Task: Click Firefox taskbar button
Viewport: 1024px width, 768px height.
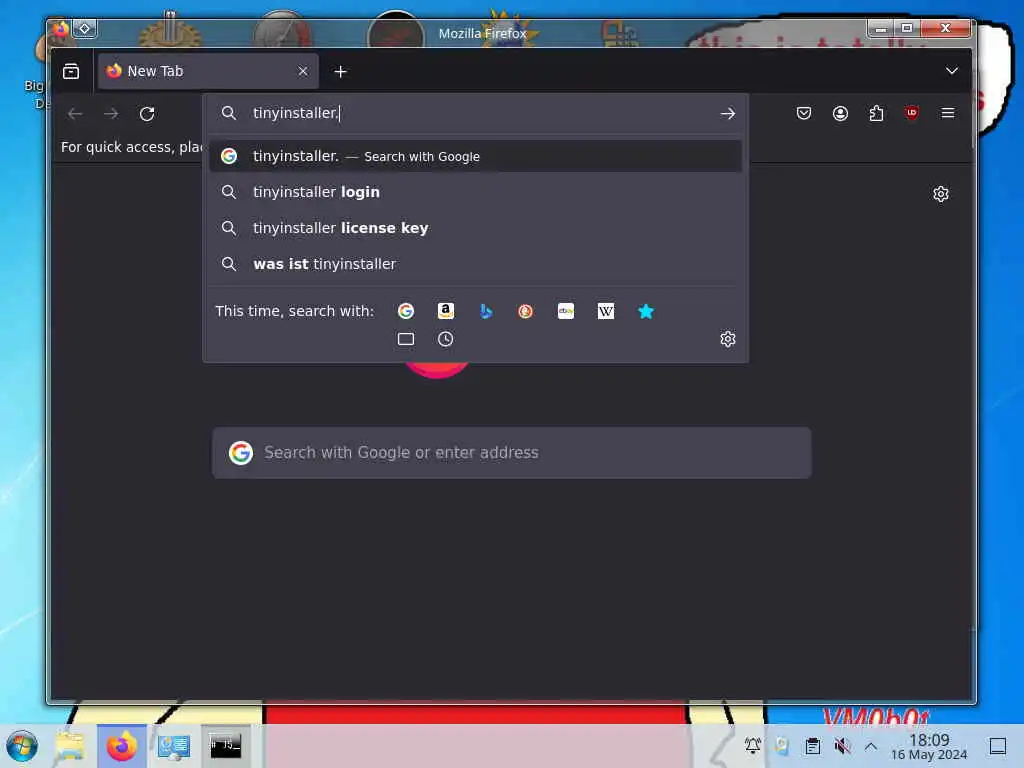Action: 121,746
